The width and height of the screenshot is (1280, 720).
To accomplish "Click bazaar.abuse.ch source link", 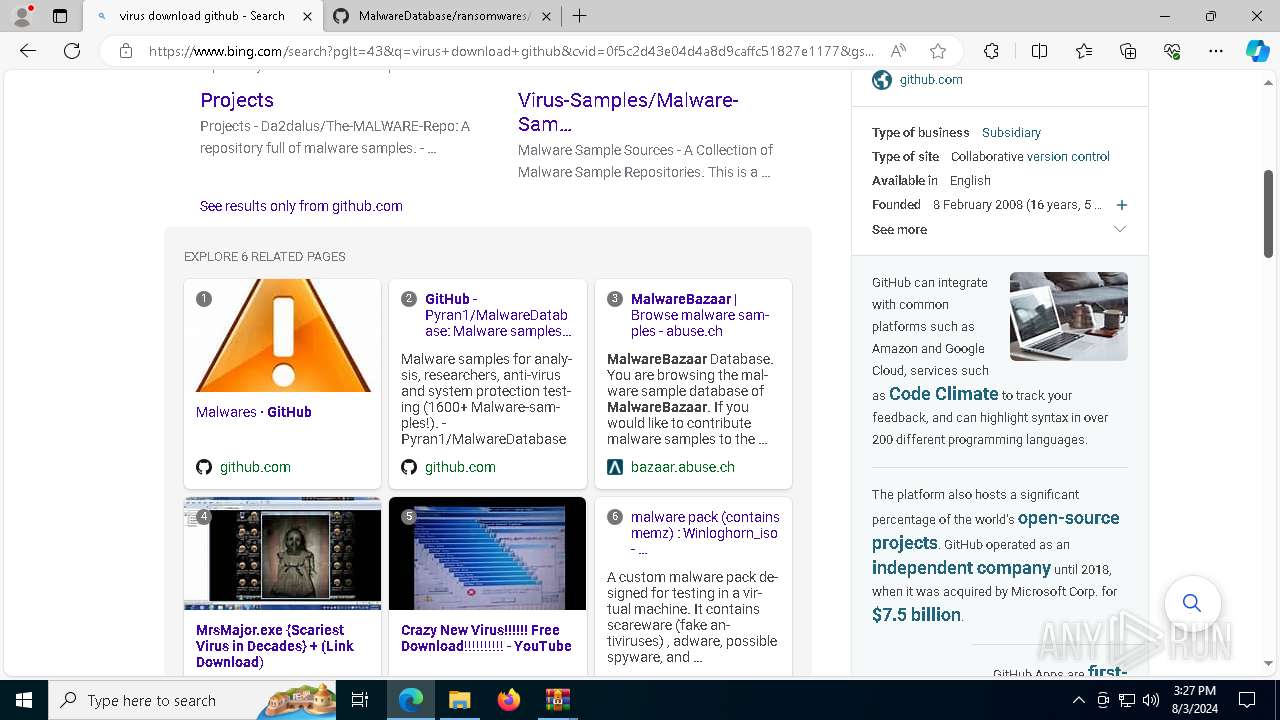I will click(x=683, y=467).
